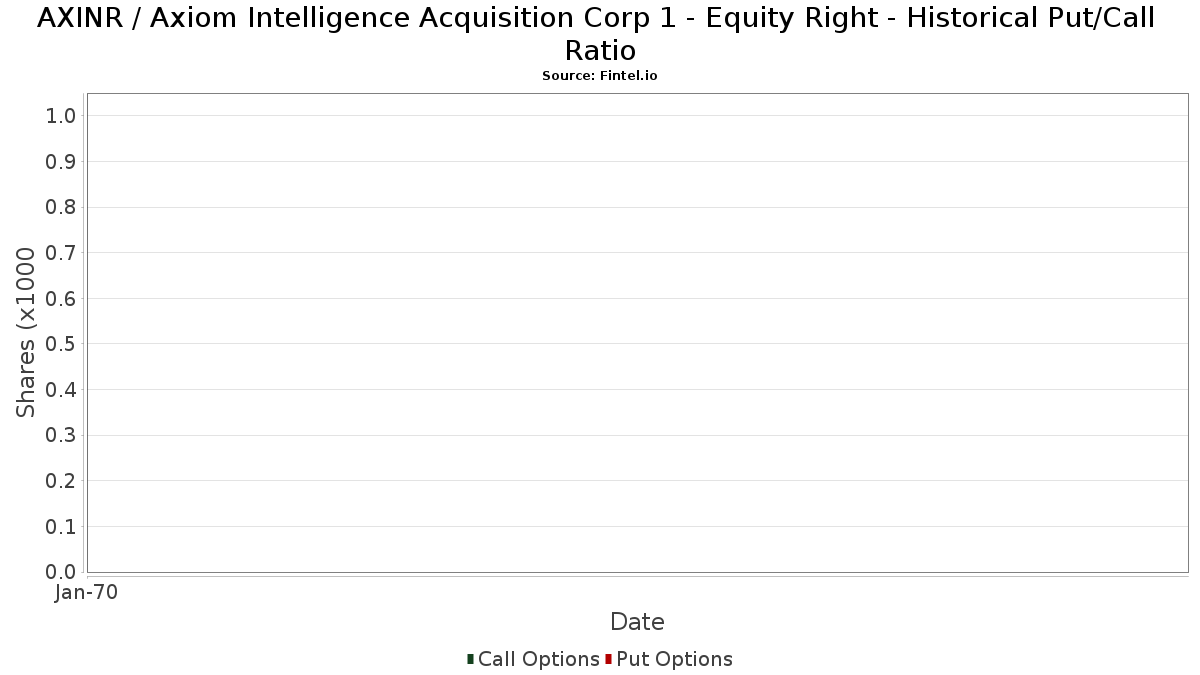Click the 1.0 y-axis tick label
Screen dimensions: 1200x675
[61, 116]
